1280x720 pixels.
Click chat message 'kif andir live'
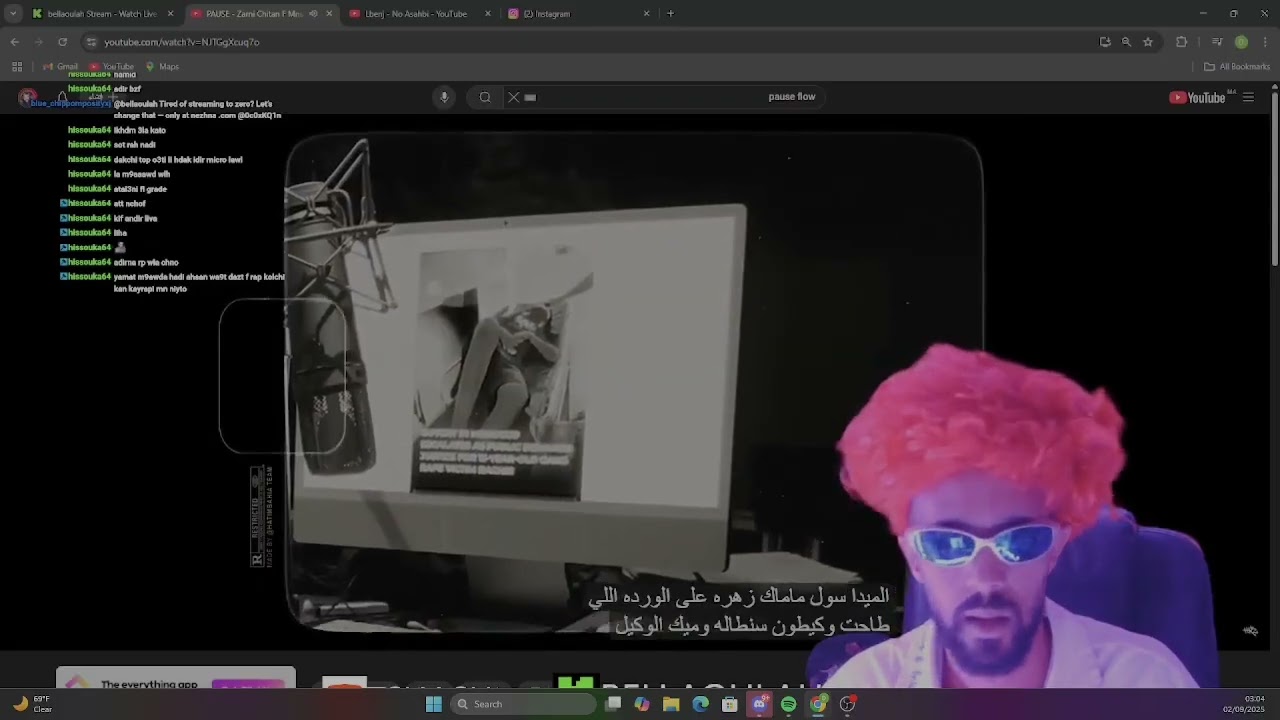(x=135, y=218)
